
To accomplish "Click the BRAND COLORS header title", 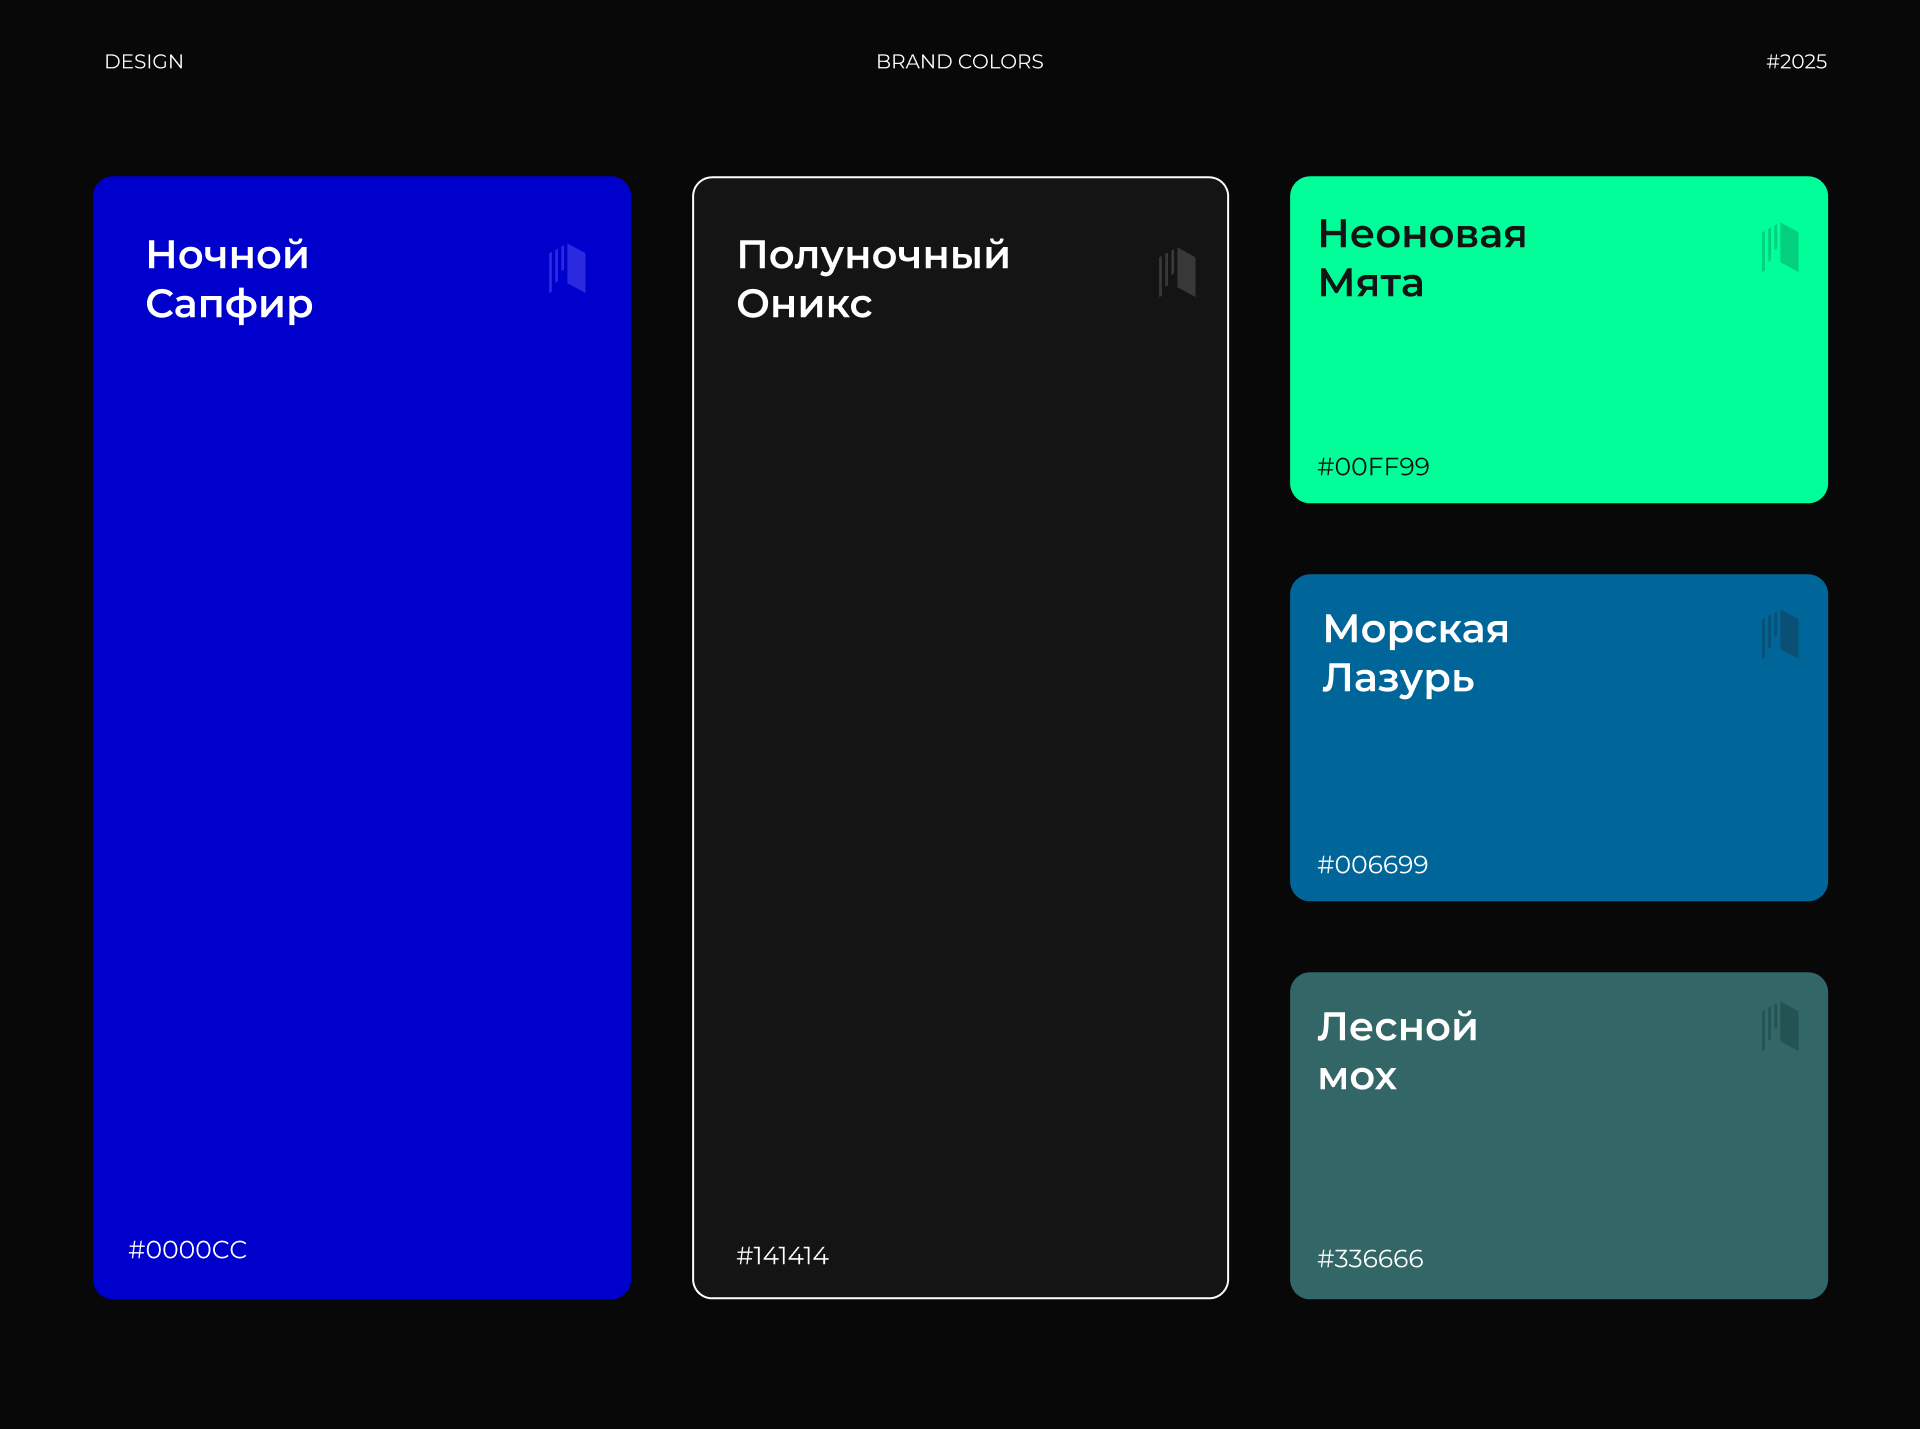I will [x=959, y=62].
